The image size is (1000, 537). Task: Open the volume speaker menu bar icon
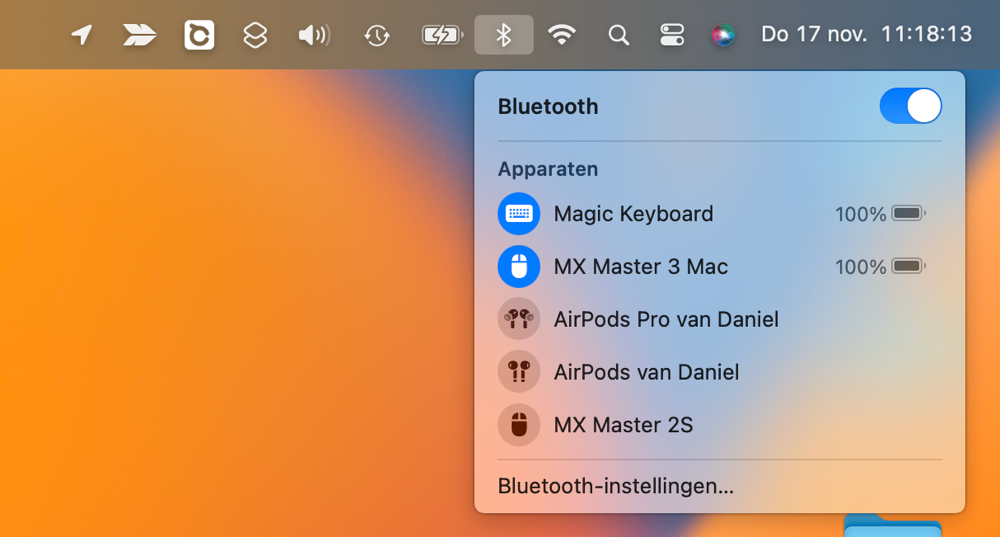pos(314,34)
